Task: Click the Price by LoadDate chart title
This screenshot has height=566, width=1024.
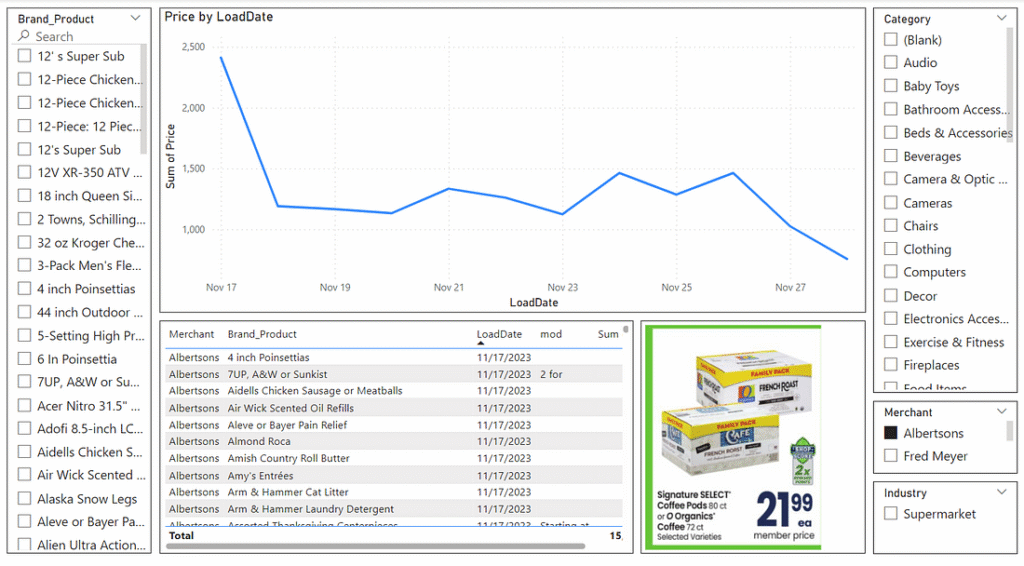Action: 219,17
